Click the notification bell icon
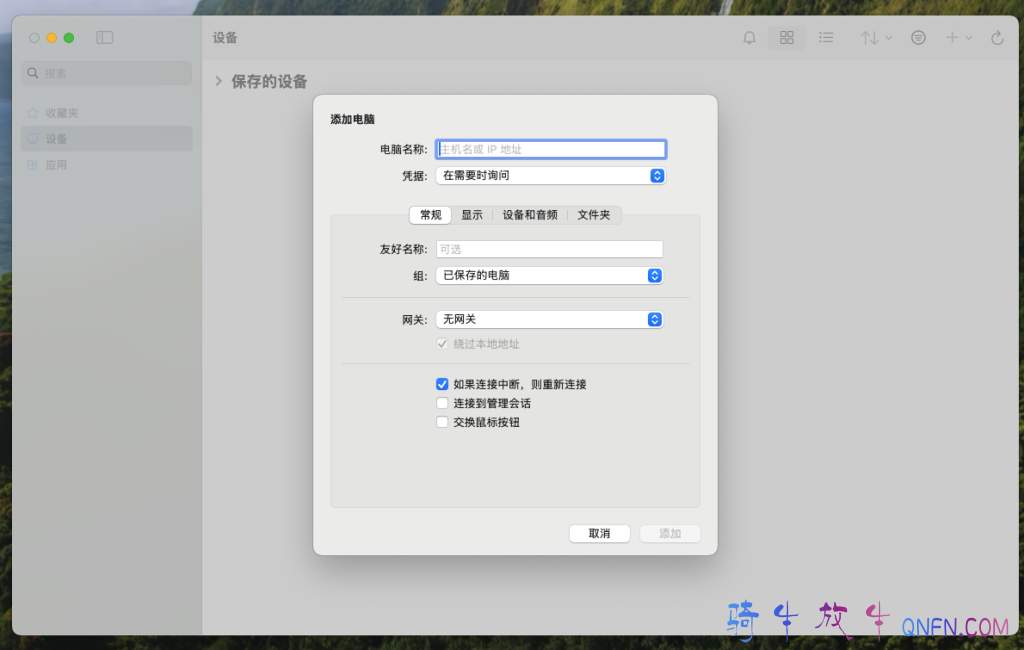Screen dimensions: 1024x650 tap(749, 38)
